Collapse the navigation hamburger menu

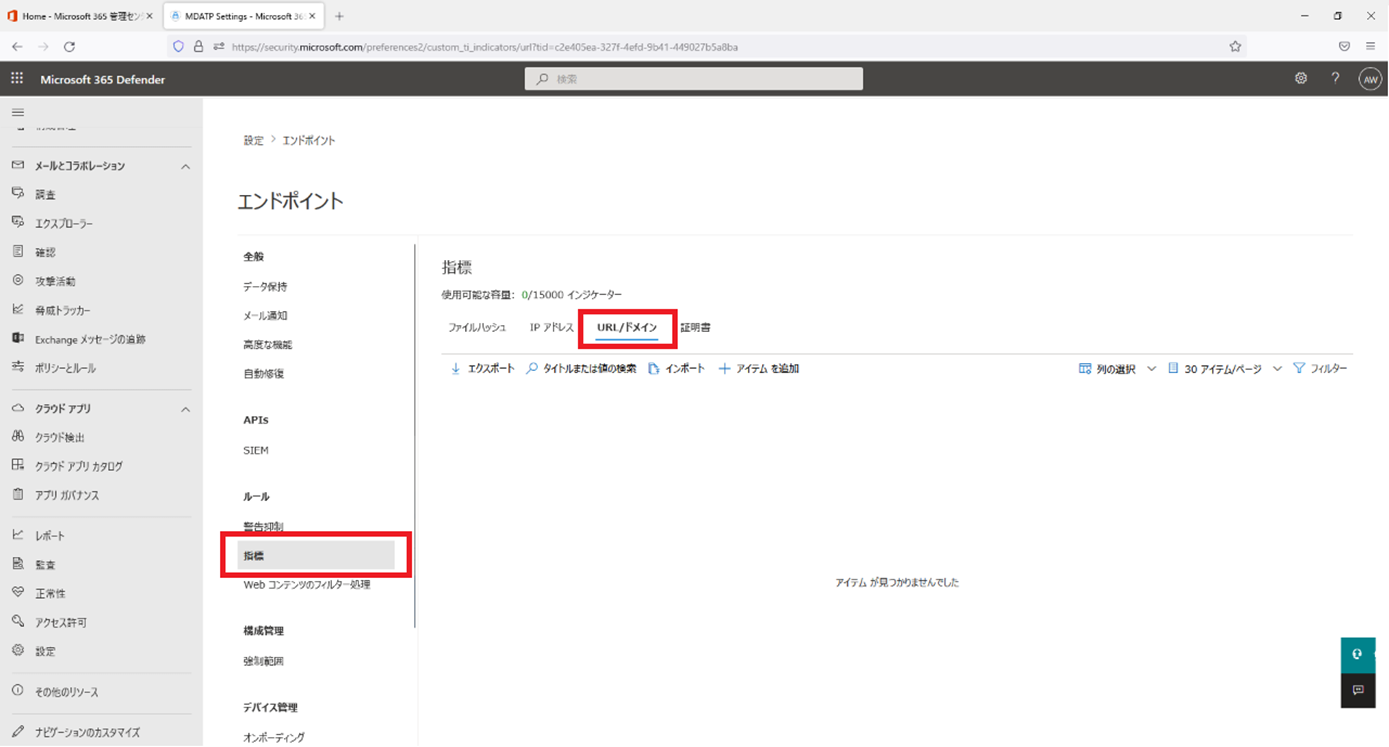pyautogui.click(x=17, y=112)
